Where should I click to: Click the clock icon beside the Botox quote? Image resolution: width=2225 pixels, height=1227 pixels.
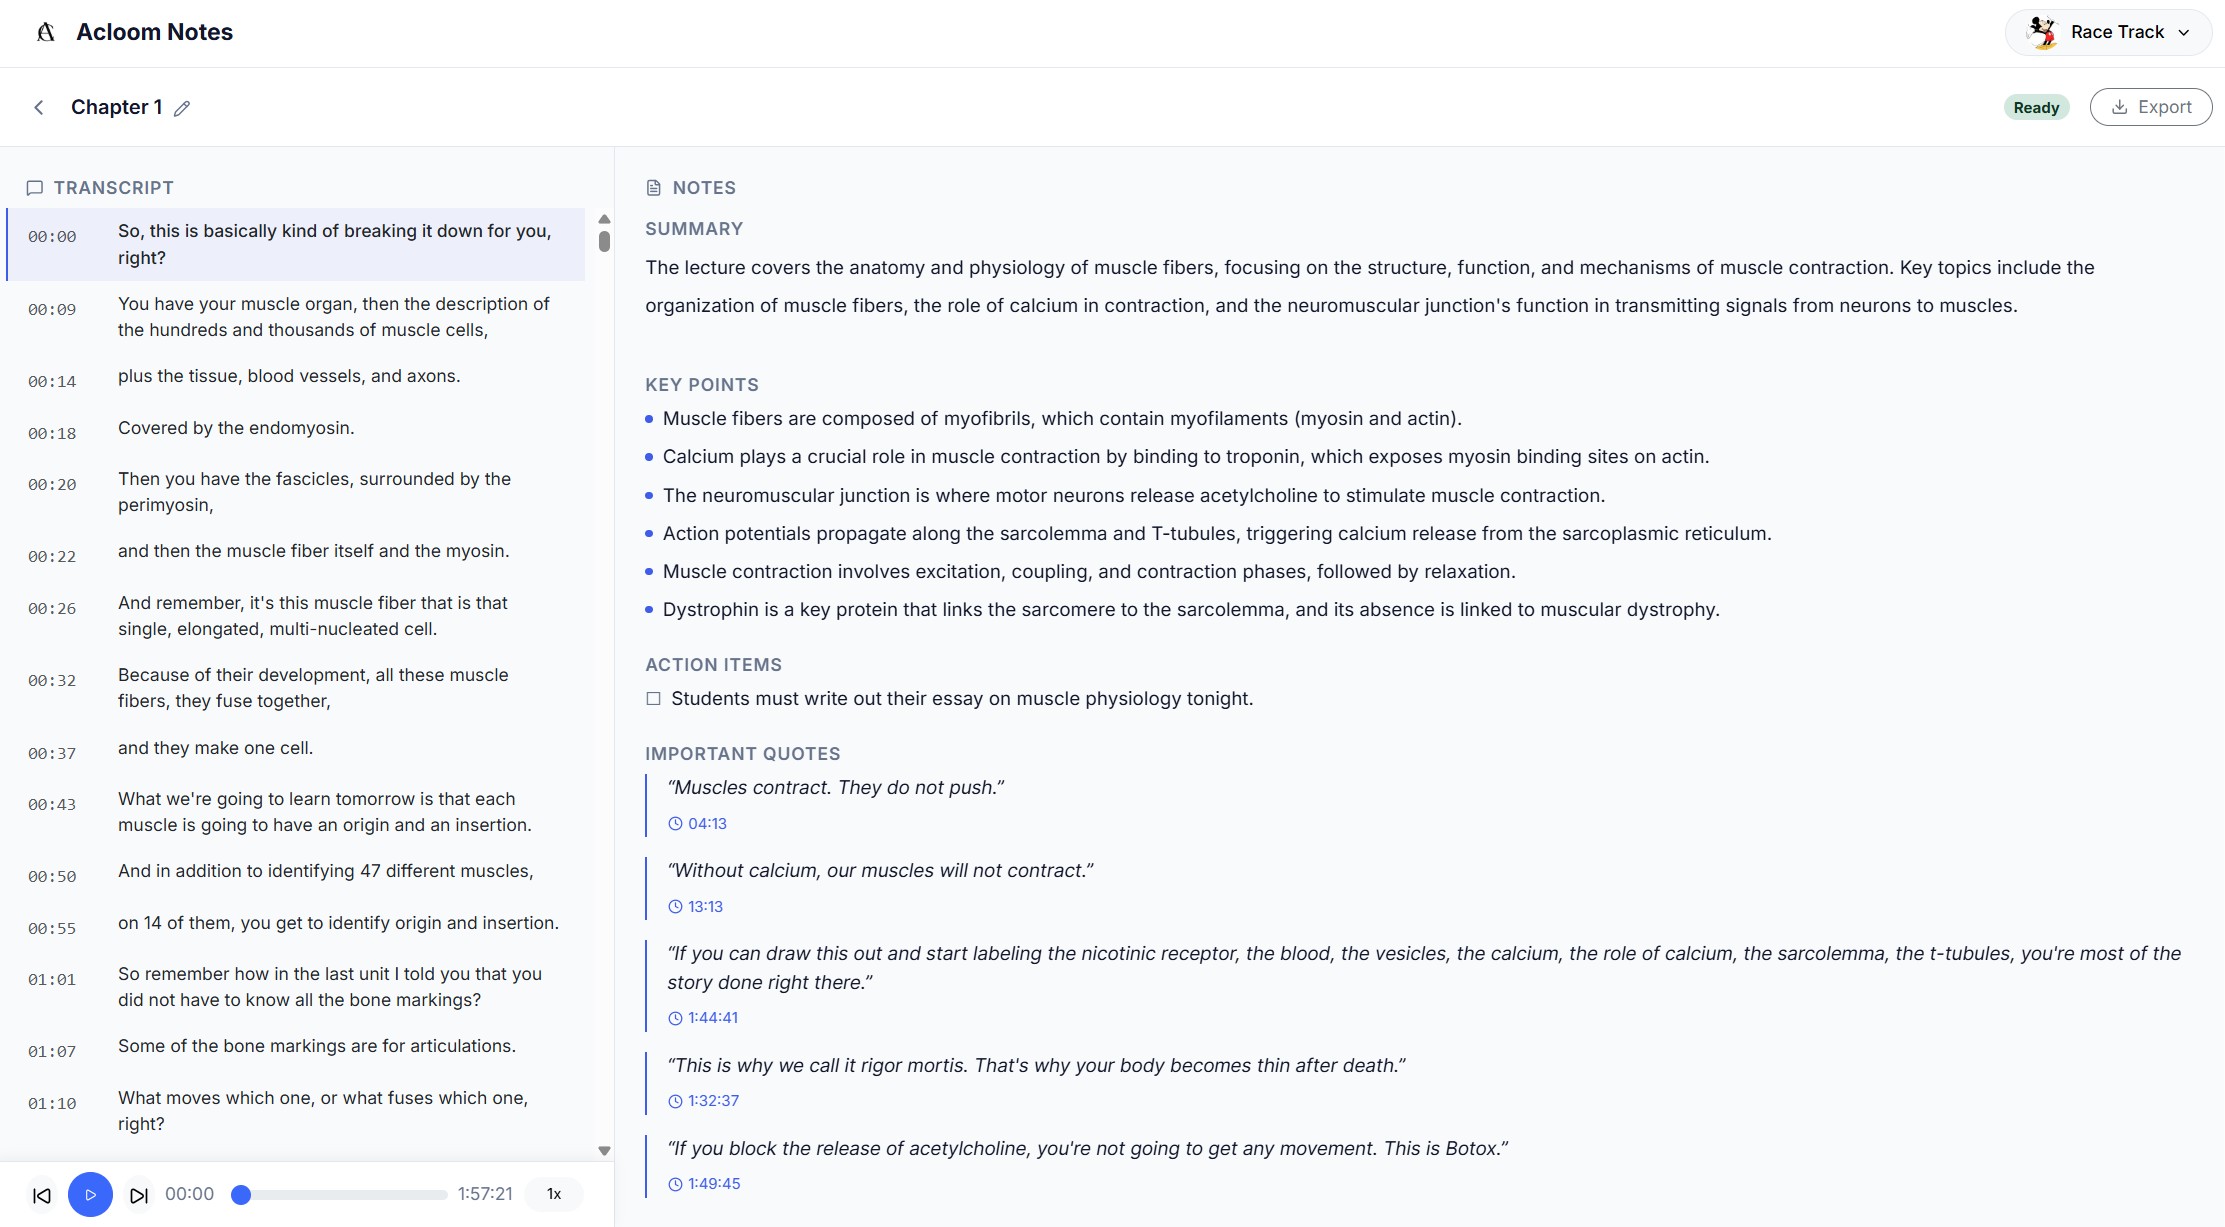click(x=675, y=1184)
